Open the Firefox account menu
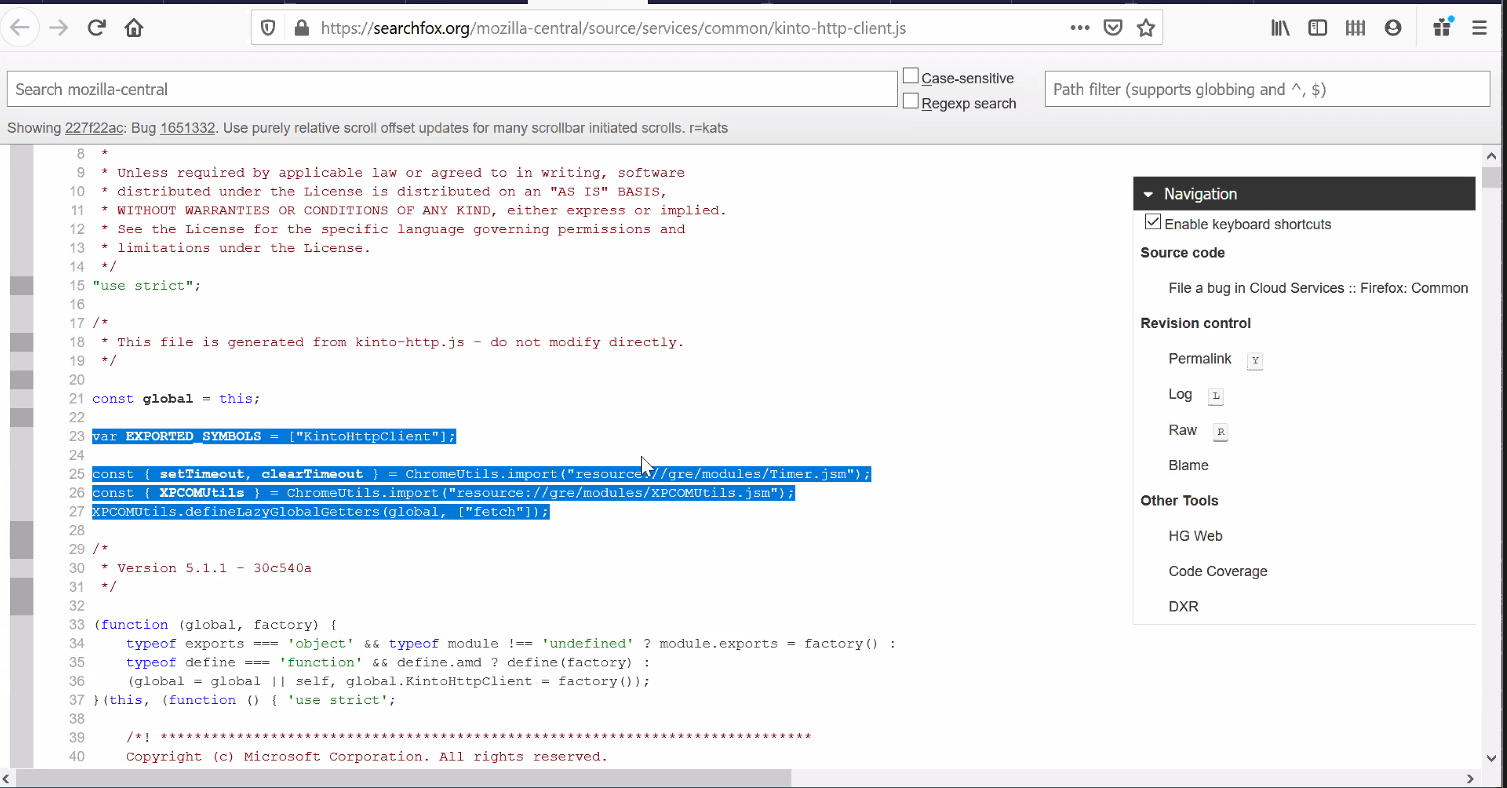 point(1393,28)
